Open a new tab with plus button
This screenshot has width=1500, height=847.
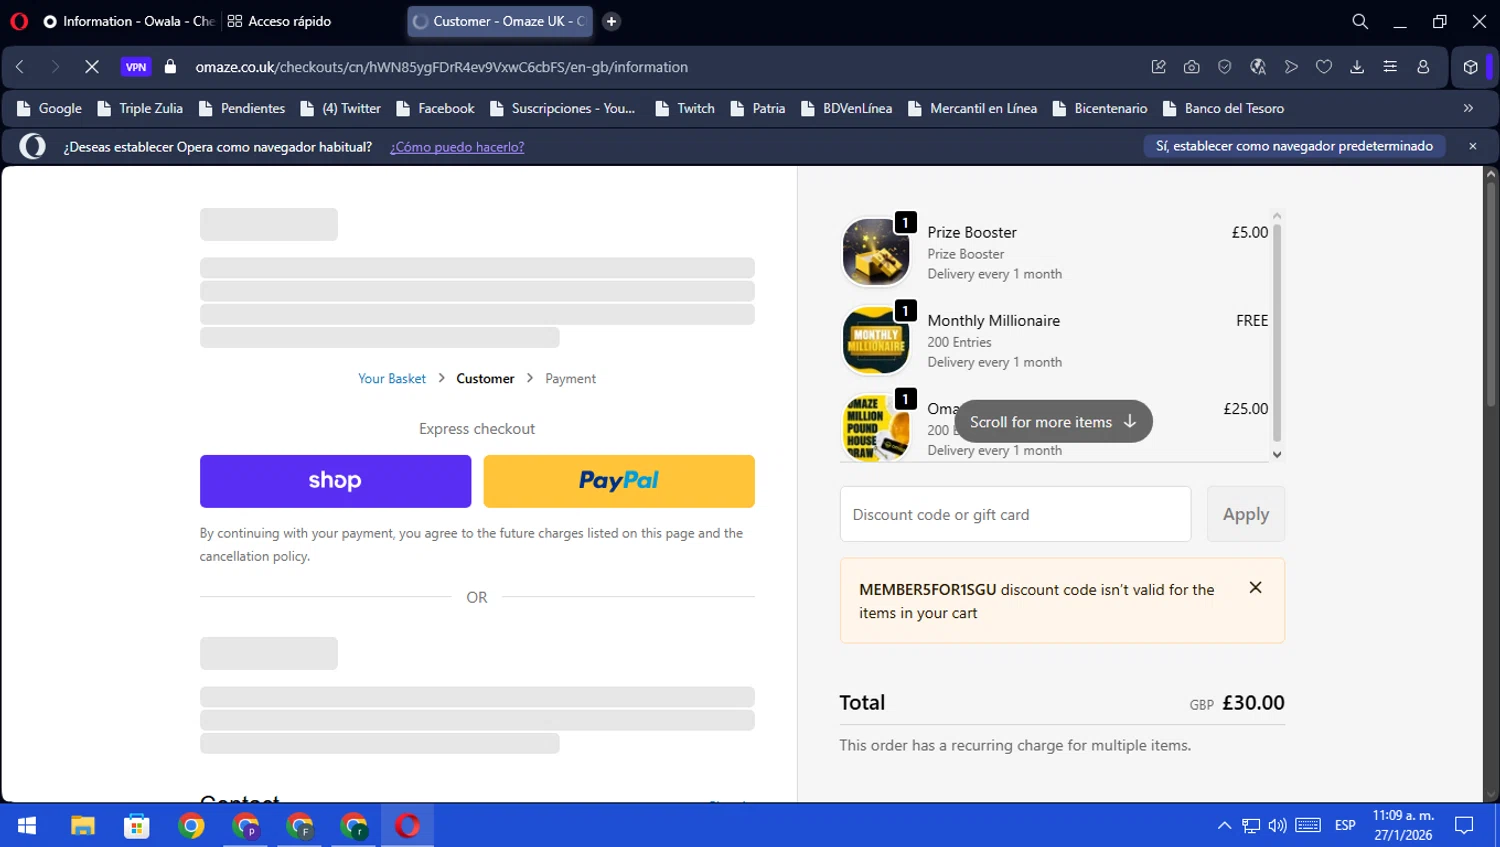tap(611, 21)
